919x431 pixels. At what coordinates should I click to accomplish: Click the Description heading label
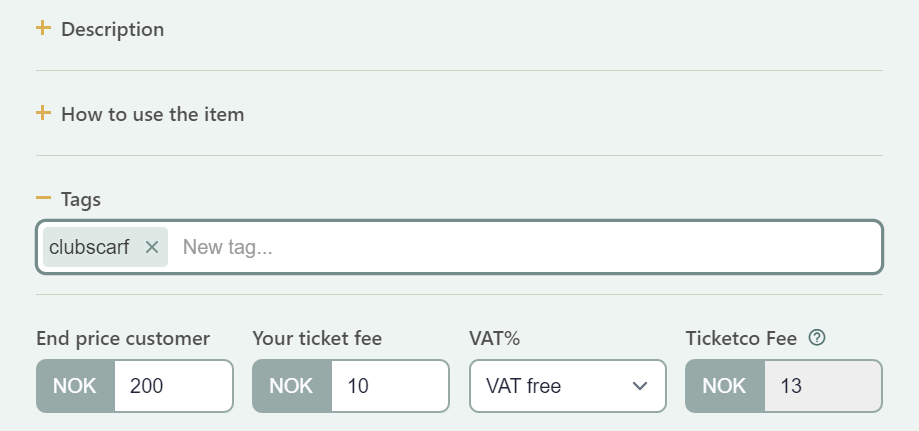[x=113, y=29]
